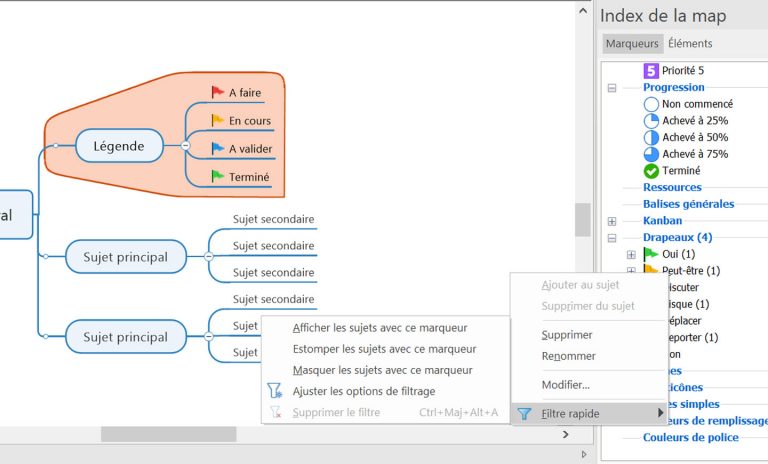Image resolution: width=768 pixels, height=464 pixels.
Task: Click the Priorité 5 marker icon
Action: coord(651,70)
